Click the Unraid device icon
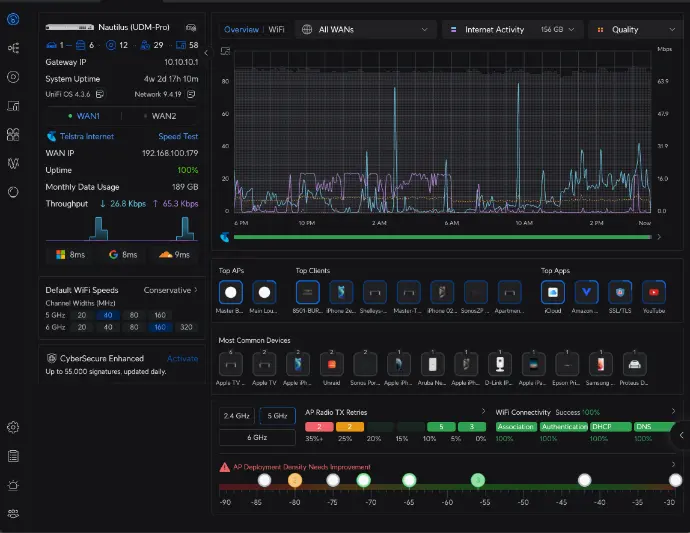690x533 pixels. [330, 365]
